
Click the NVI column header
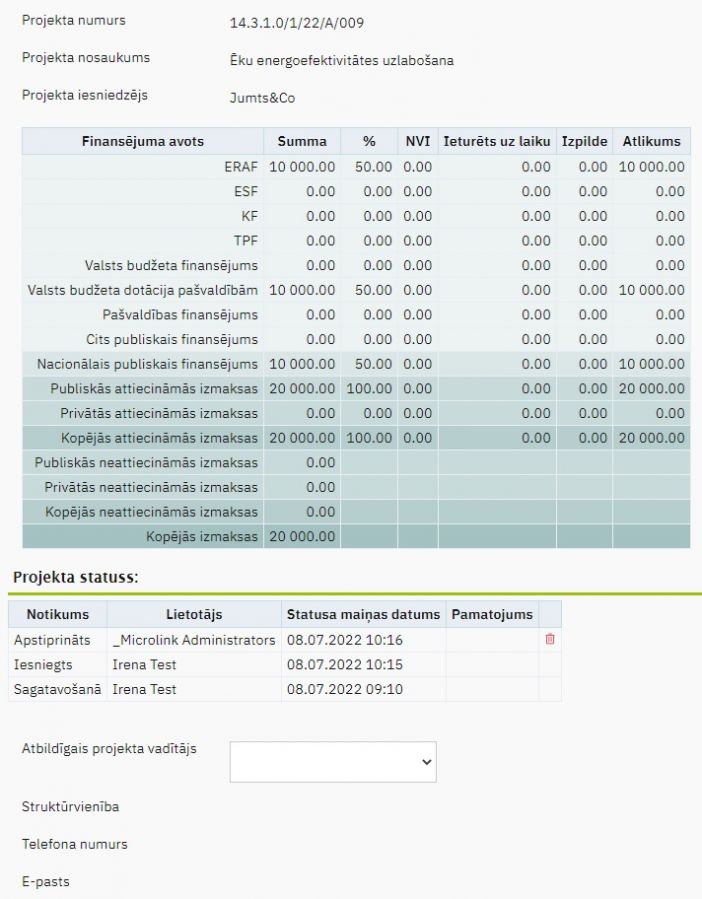(x=417, y=142)
